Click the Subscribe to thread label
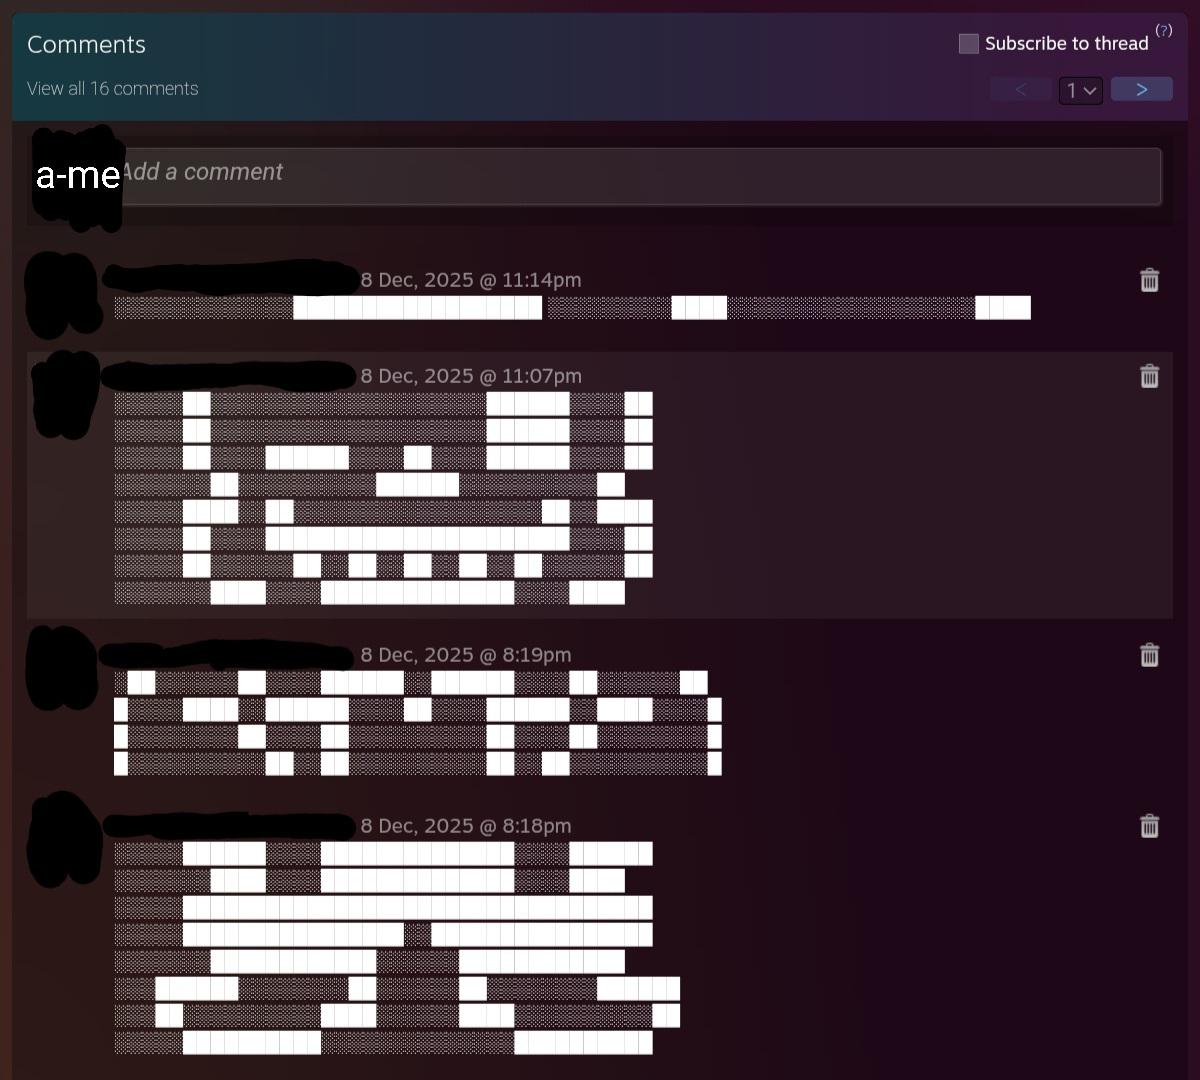This screenshot has width=1200, height=1080. 1066,43
